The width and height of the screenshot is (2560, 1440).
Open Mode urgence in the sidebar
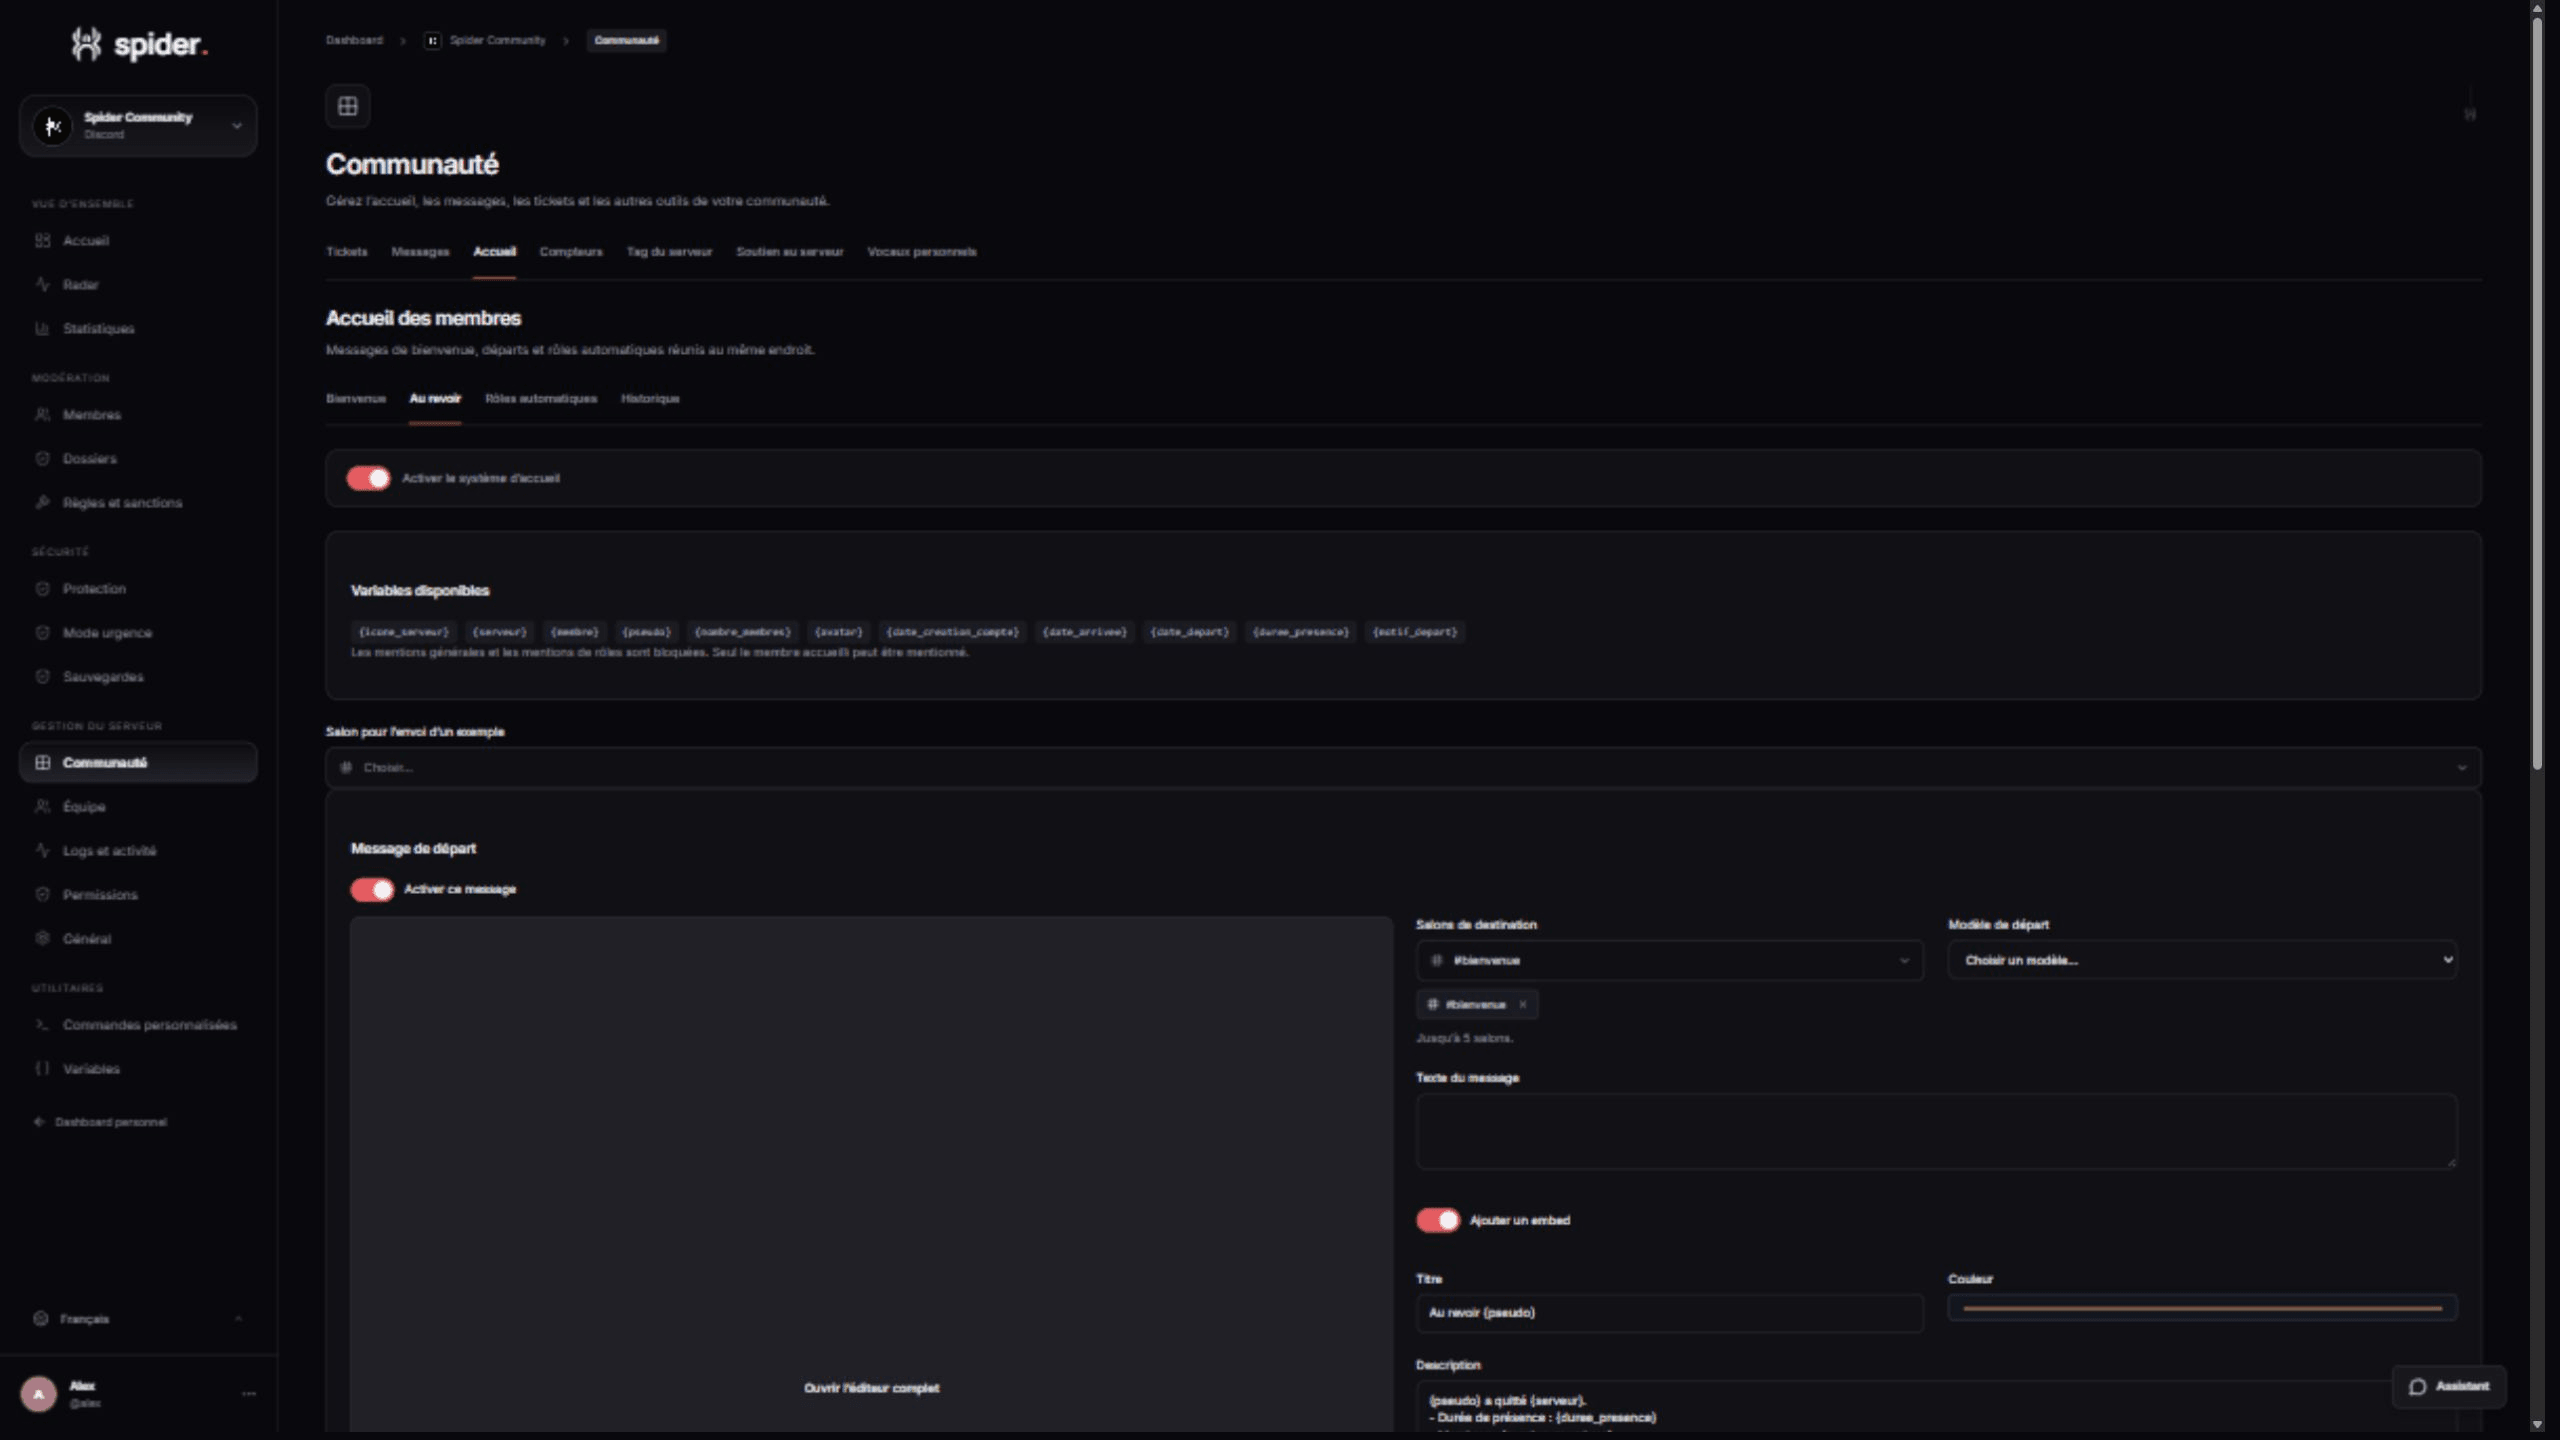(138, 633)
